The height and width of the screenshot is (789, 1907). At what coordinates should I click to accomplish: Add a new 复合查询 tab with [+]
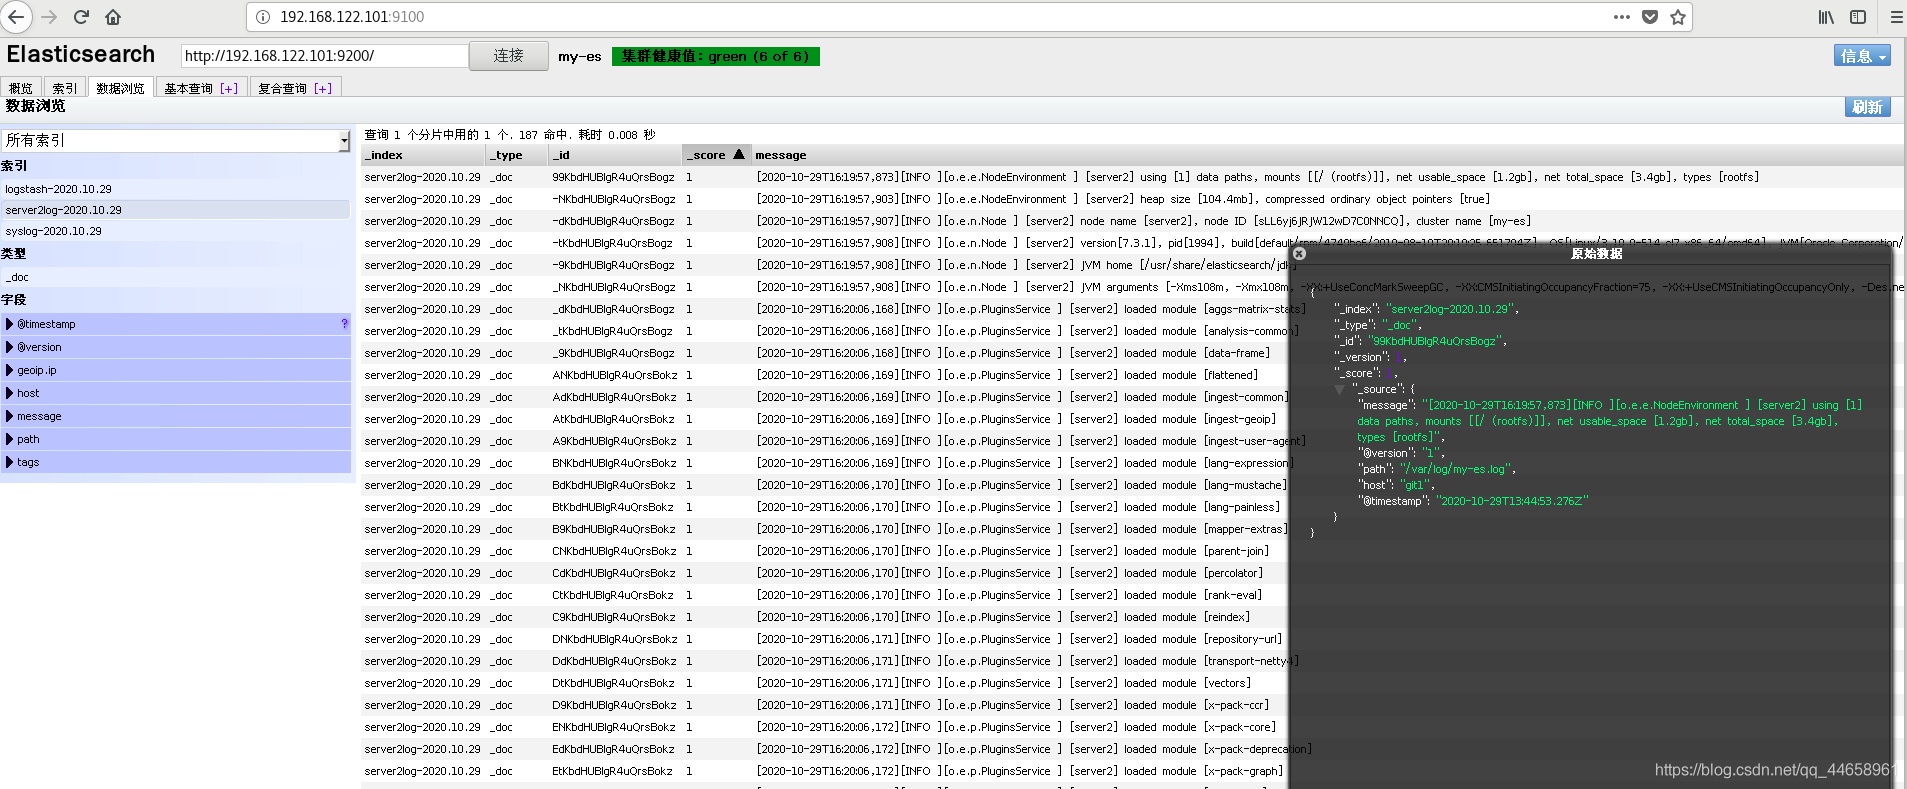(x=323, y=89)
